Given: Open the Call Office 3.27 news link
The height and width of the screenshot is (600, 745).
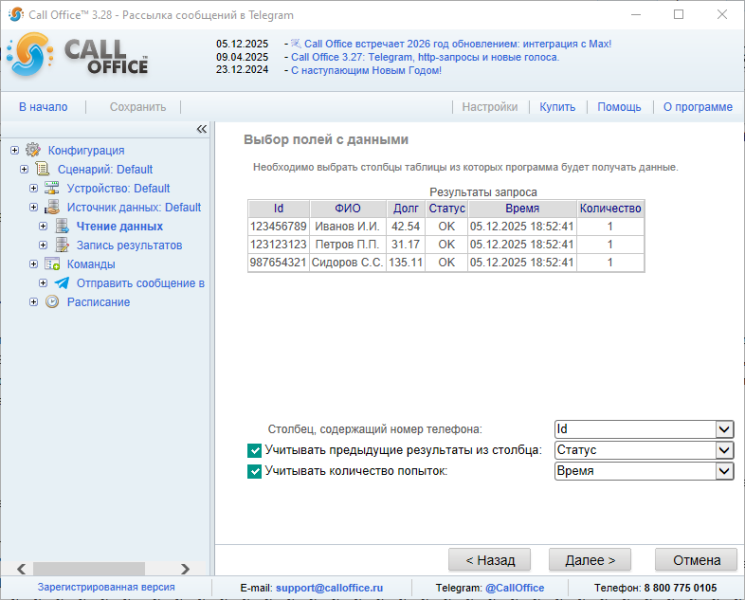Looking at the screenshot, I should (425, 57).
